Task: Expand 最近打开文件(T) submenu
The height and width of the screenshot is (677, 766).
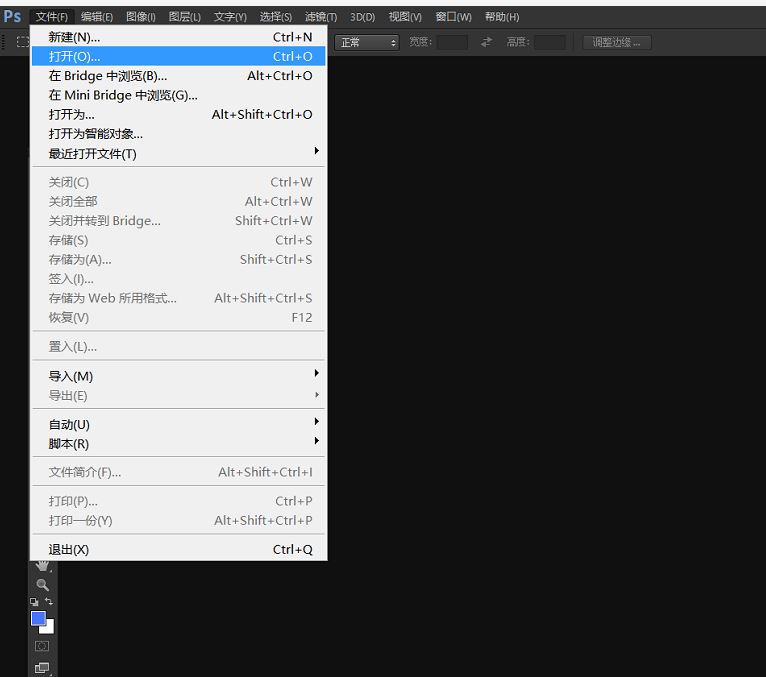Action: pos(178,153)
